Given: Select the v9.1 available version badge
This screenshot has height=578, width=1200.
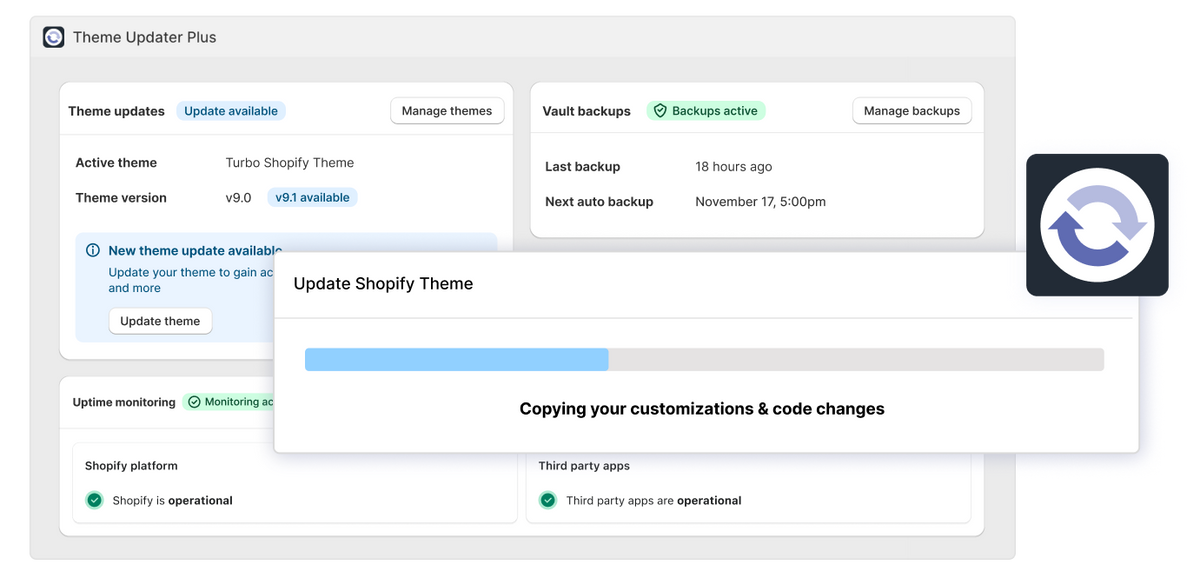Looking at the screenshot, I should (312, 198).
